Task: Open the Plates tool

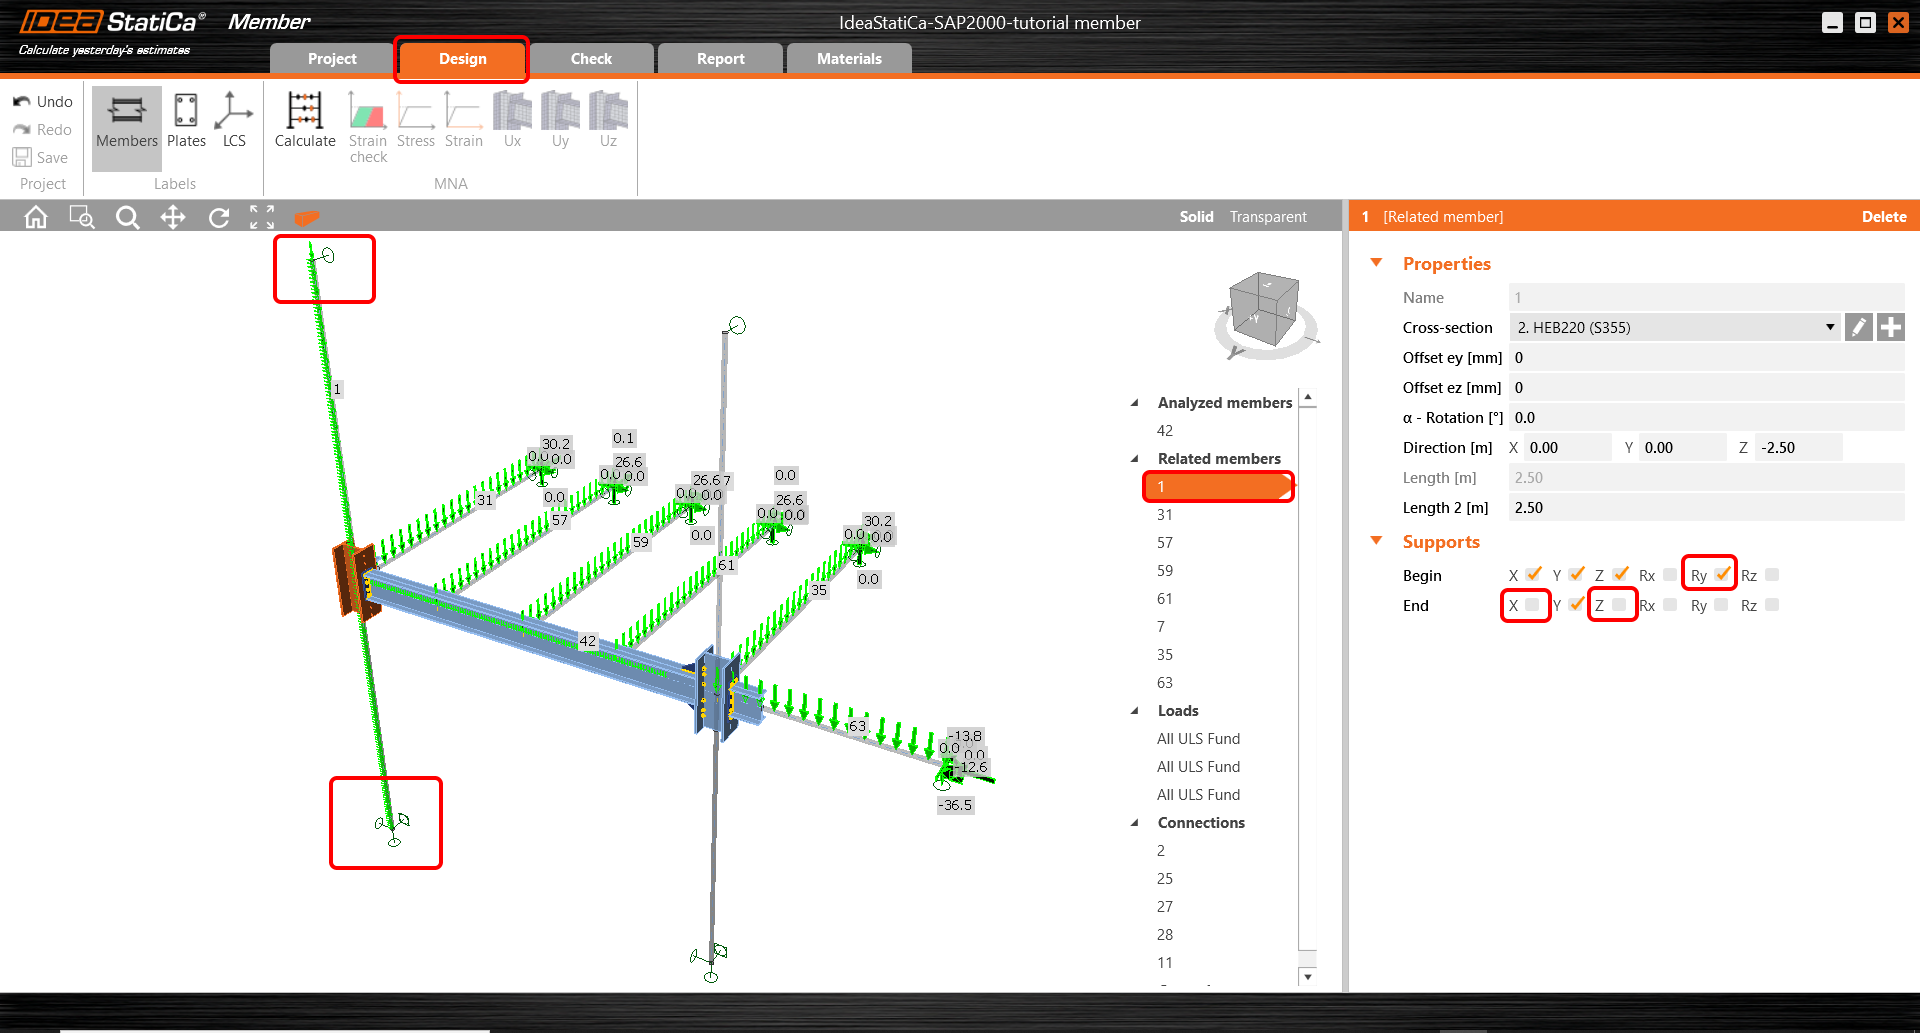Action: (186, 120)
